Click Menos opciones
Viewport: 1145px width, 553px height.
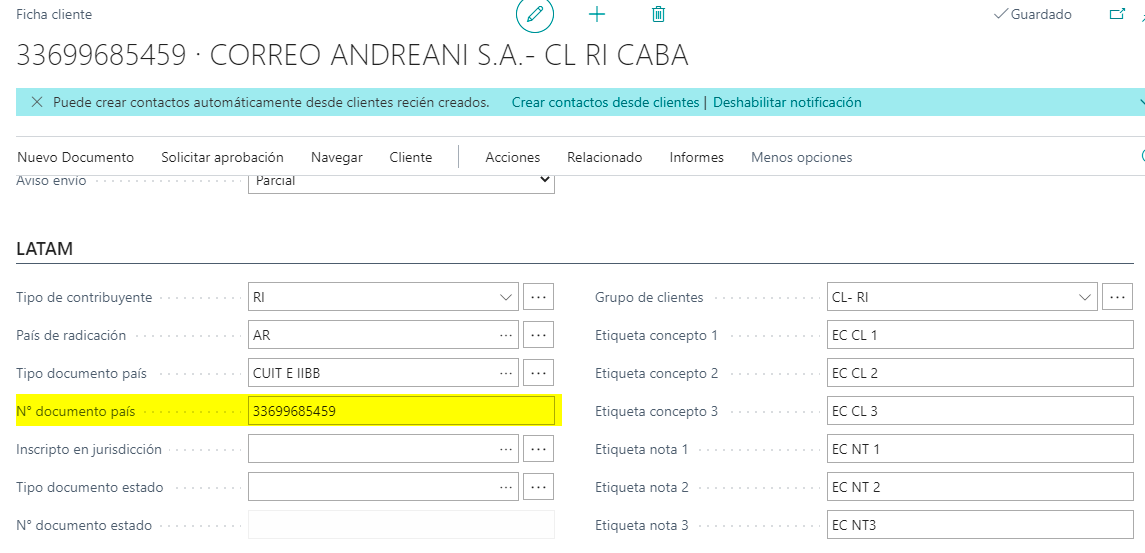point(802,157)
